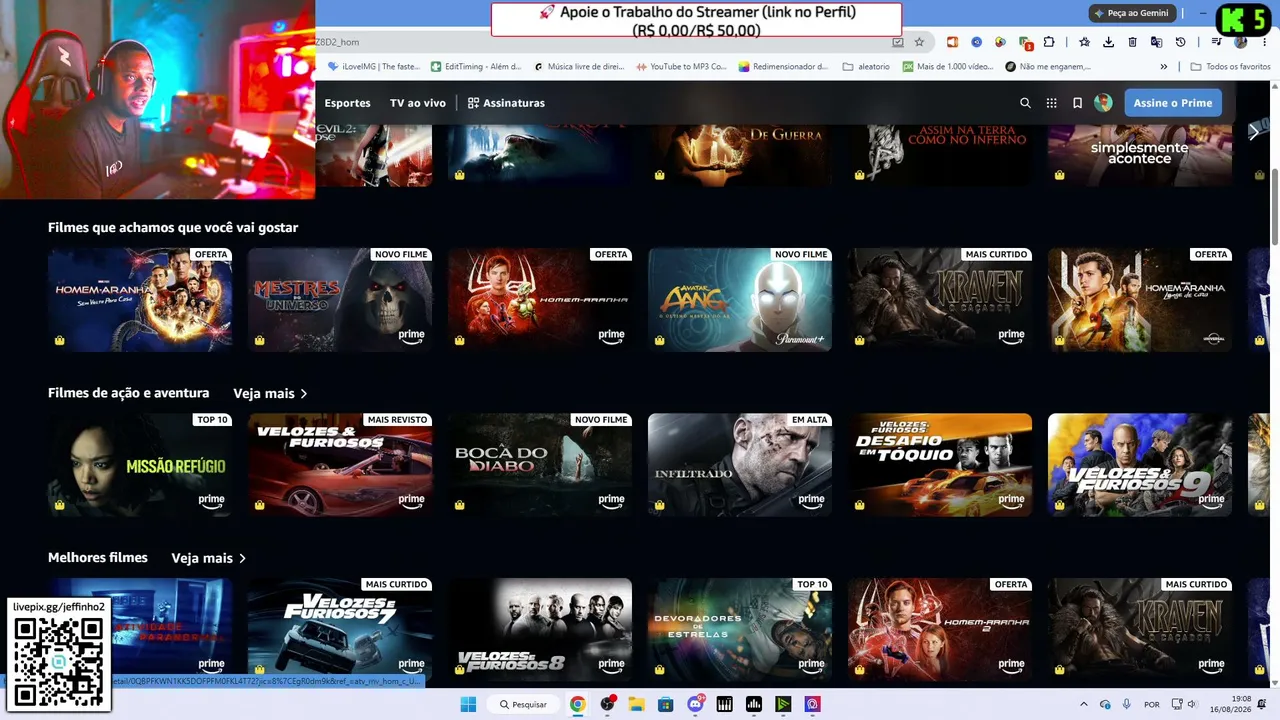This screenshot has height=720, width=1280.
Task: Open Veja mais for Melhores filmes
Action: point(208,558)
